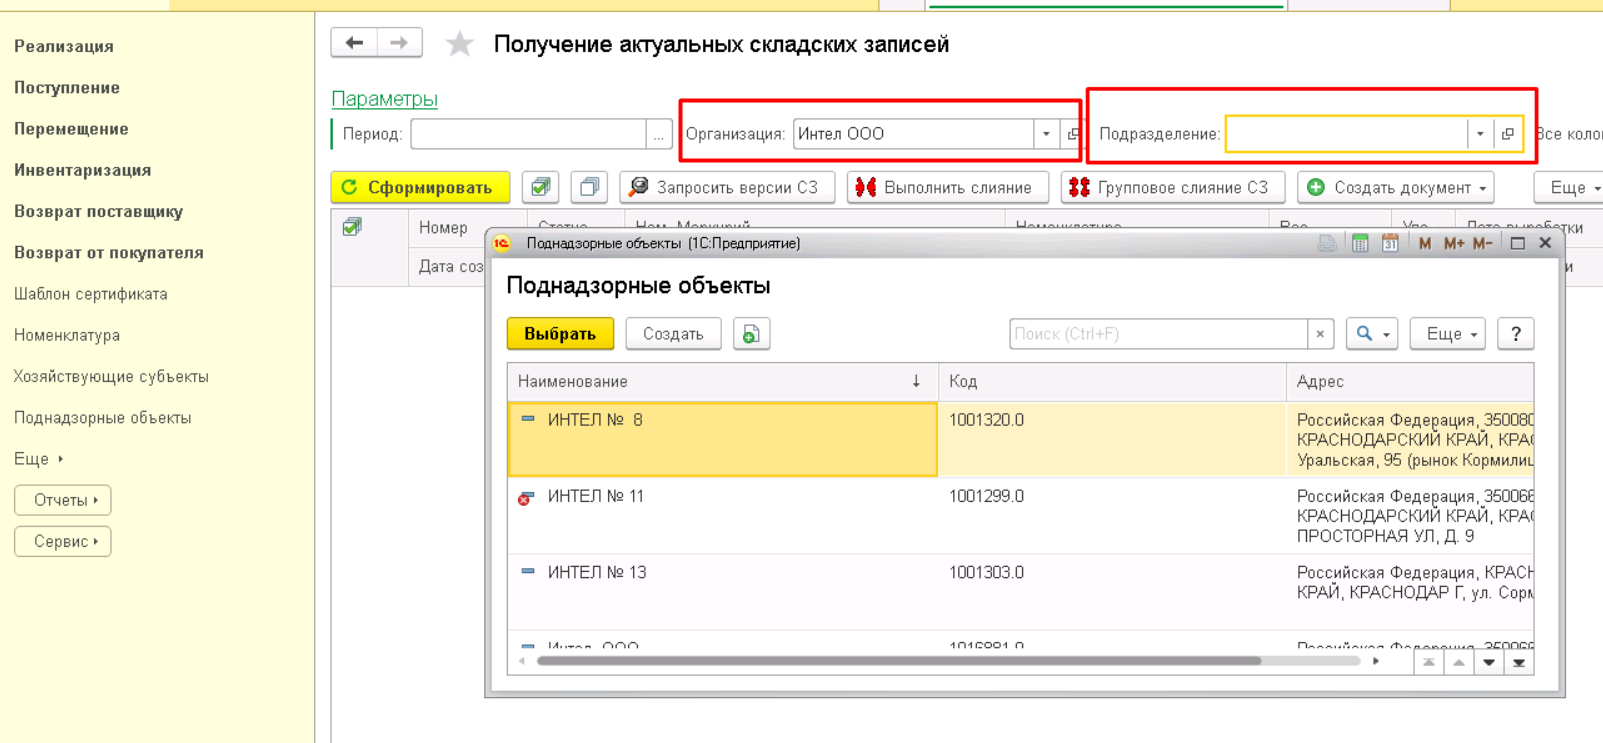Open Возврат от покупателя in the sidebar
The image size is (1603, 743).
[x=109, y=253]
